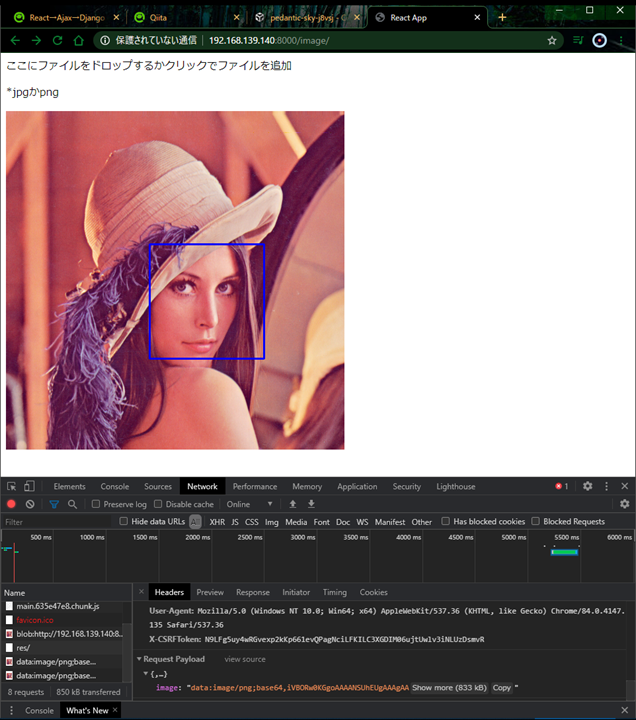Click the Filter input field
The image size is (636, 720).
pos(57,522)
